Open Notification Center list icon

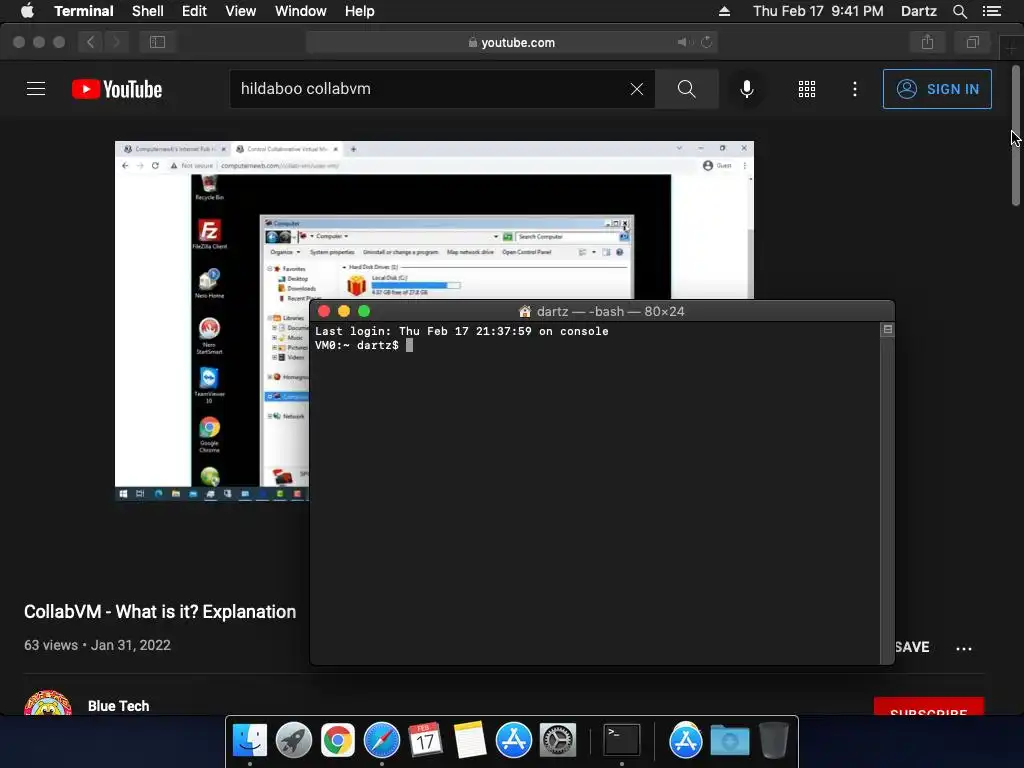pyautogui.click(x=991, y=11)
